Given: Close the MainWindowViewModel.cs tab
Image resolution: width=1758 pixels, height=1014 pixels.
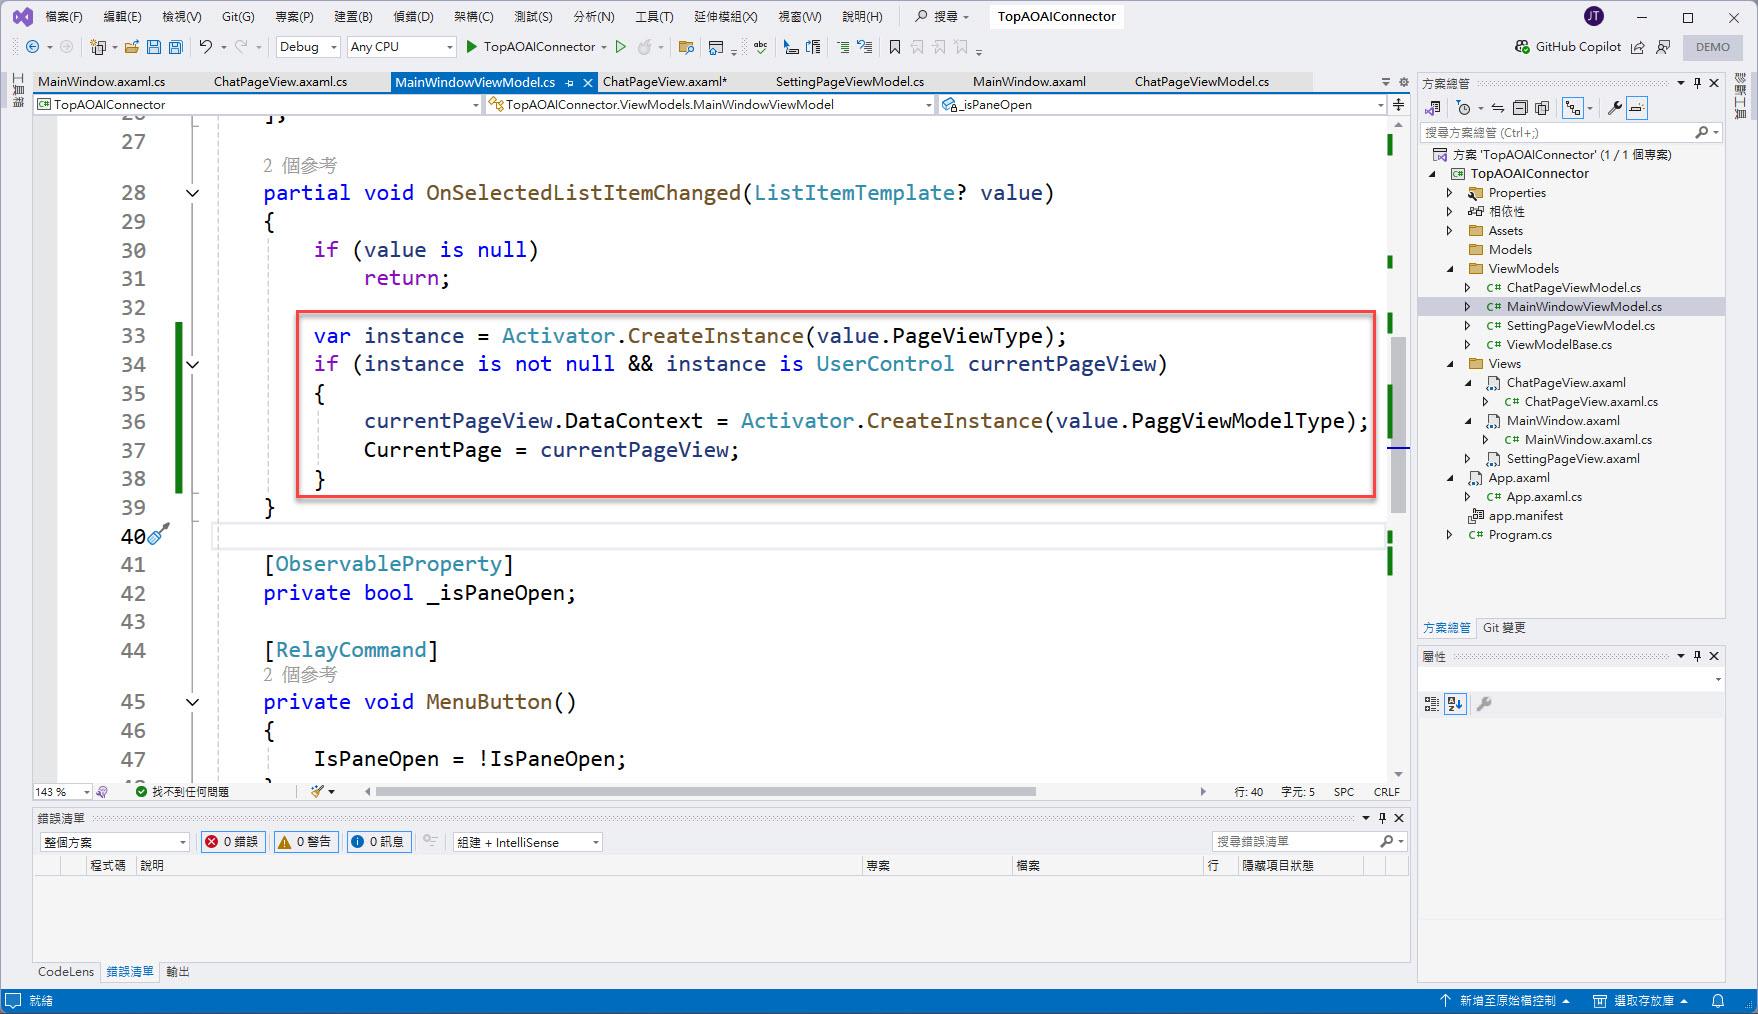Looking at the screenshot, I should 588,83.
